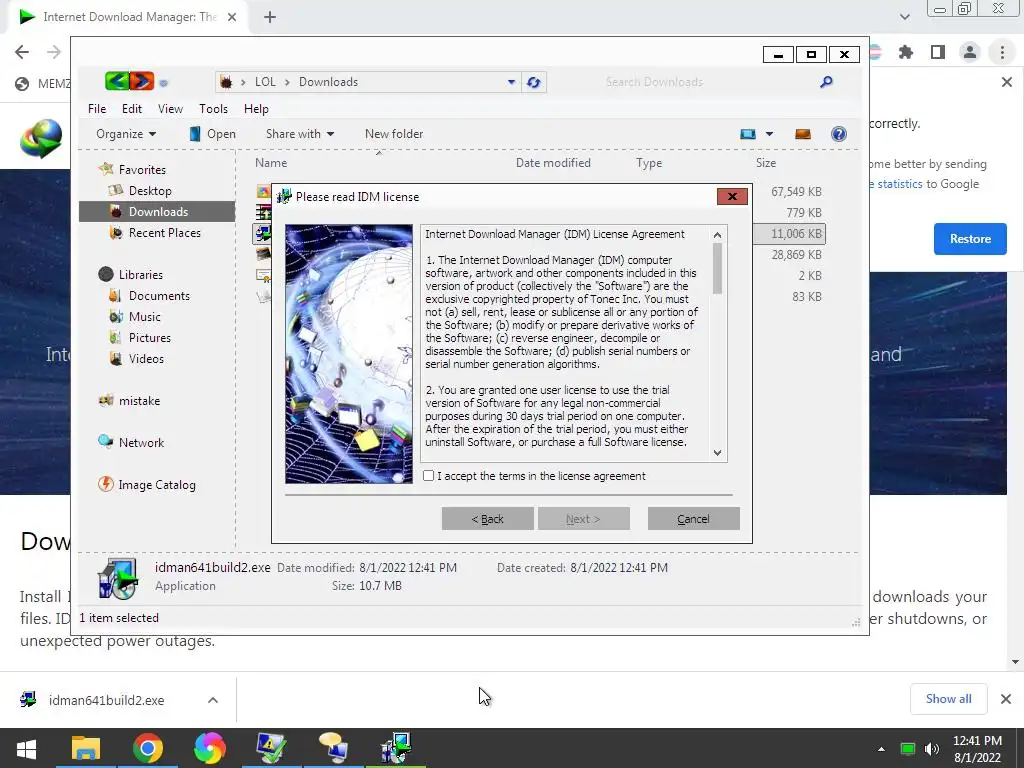Cancel the IDM installation dialog
The width and height of the screenshot is (1024, 768).
tap(694, 519)
